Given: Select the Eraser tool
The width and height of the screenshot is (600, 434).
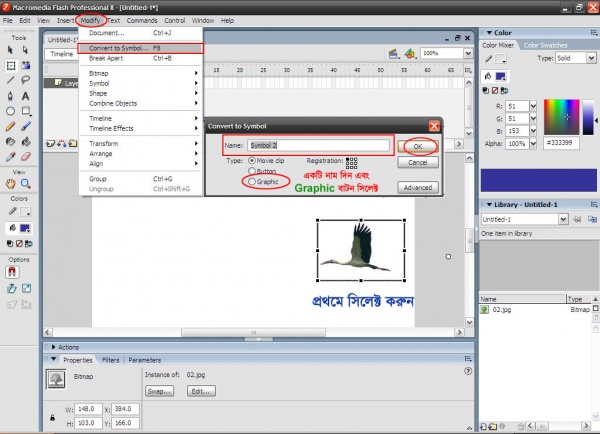Looking at the screenshot, I should (26, 157).
